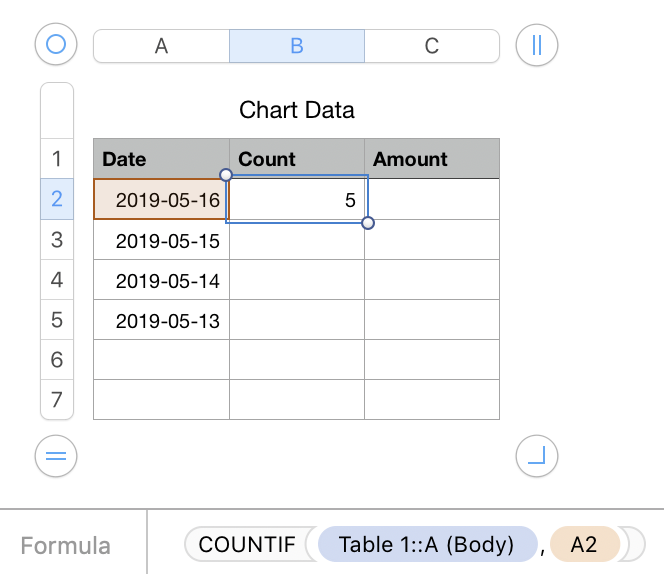Click the A2 reference token in formula

tap(584, 545)
